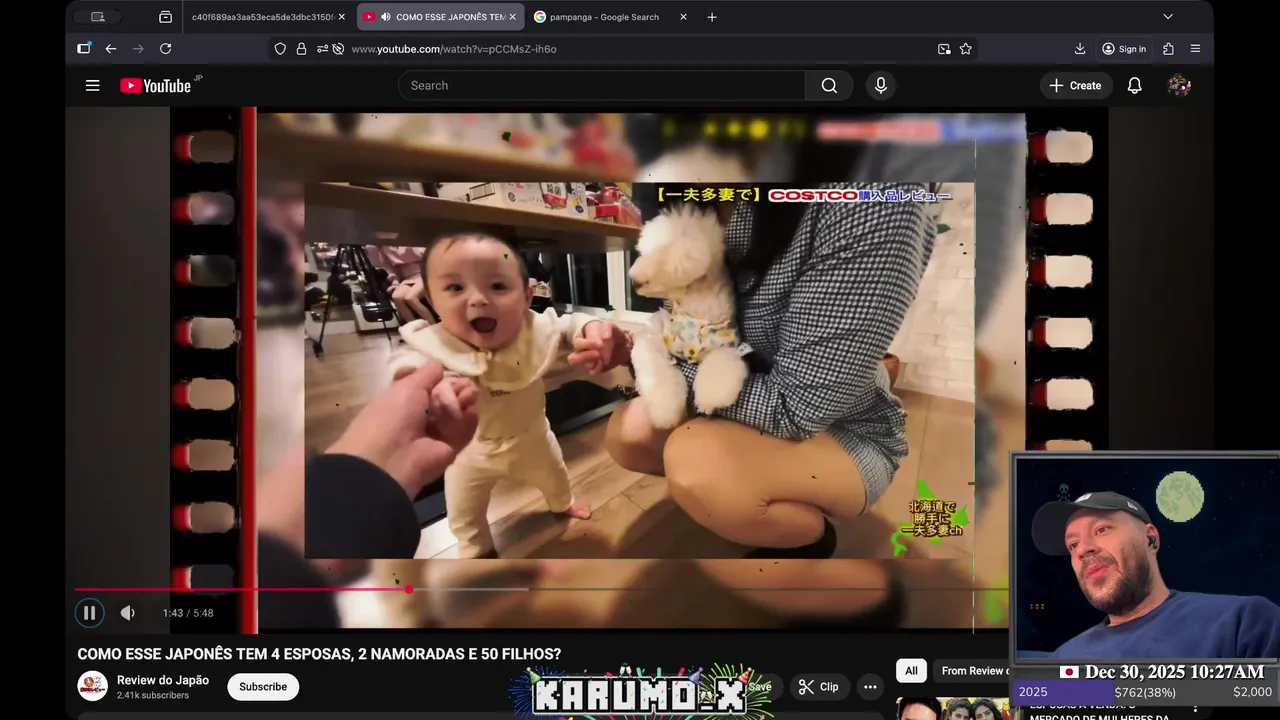1280x720 pixels.
Task: Switch to the COMO ESSE JAPONÊS tab
Action: click(441, 17)
